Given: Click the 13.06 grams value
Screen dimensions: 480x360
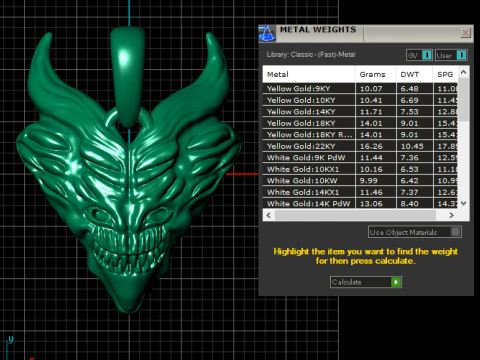Looking at the screenshot, I should click(371, 203).
